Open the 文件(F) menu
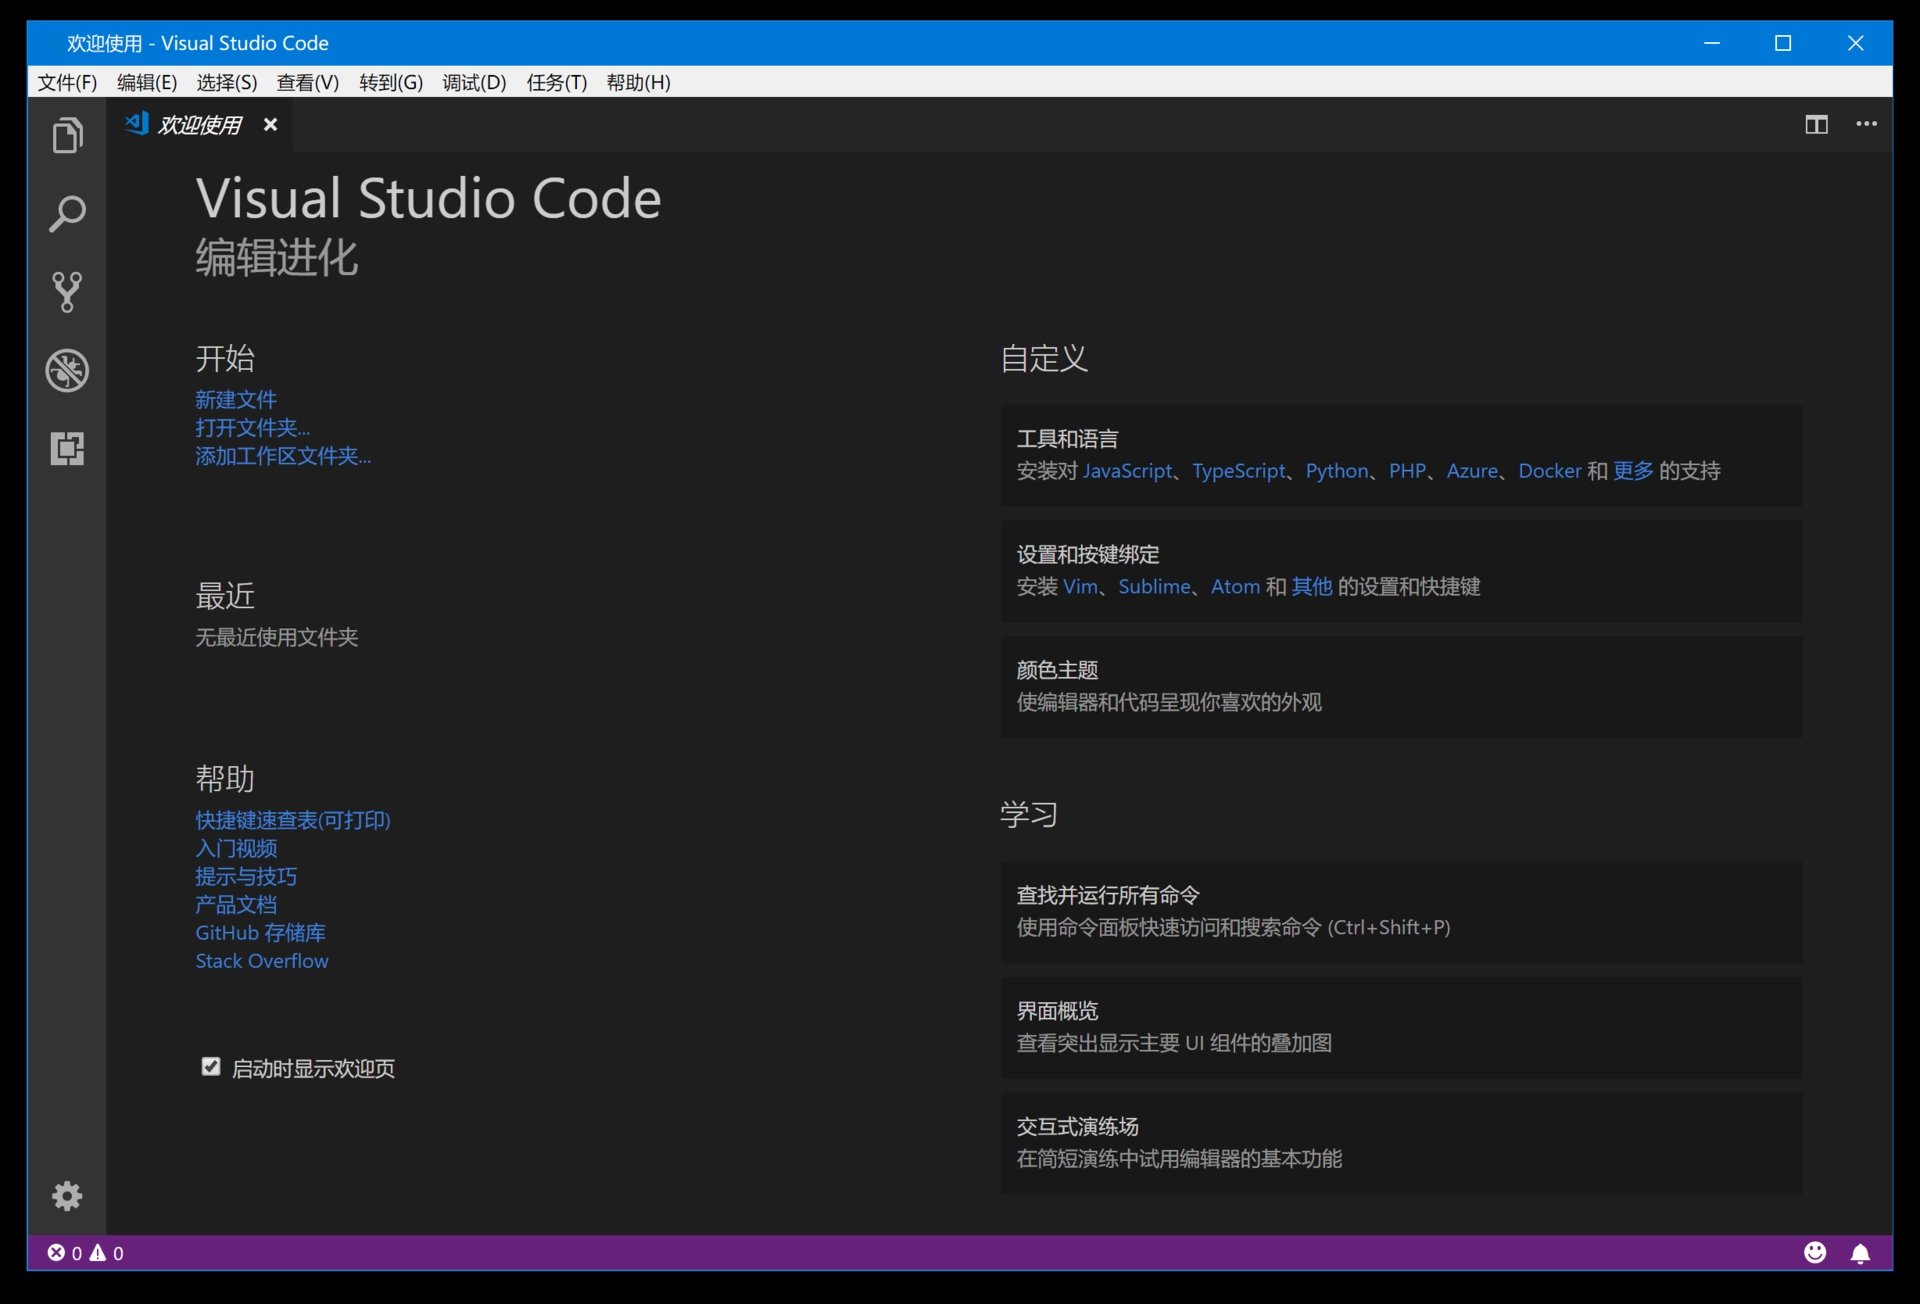Image resolution: width=1920 pixels, height=1304 pixels. pyautogui.click(x=67, y=82)
